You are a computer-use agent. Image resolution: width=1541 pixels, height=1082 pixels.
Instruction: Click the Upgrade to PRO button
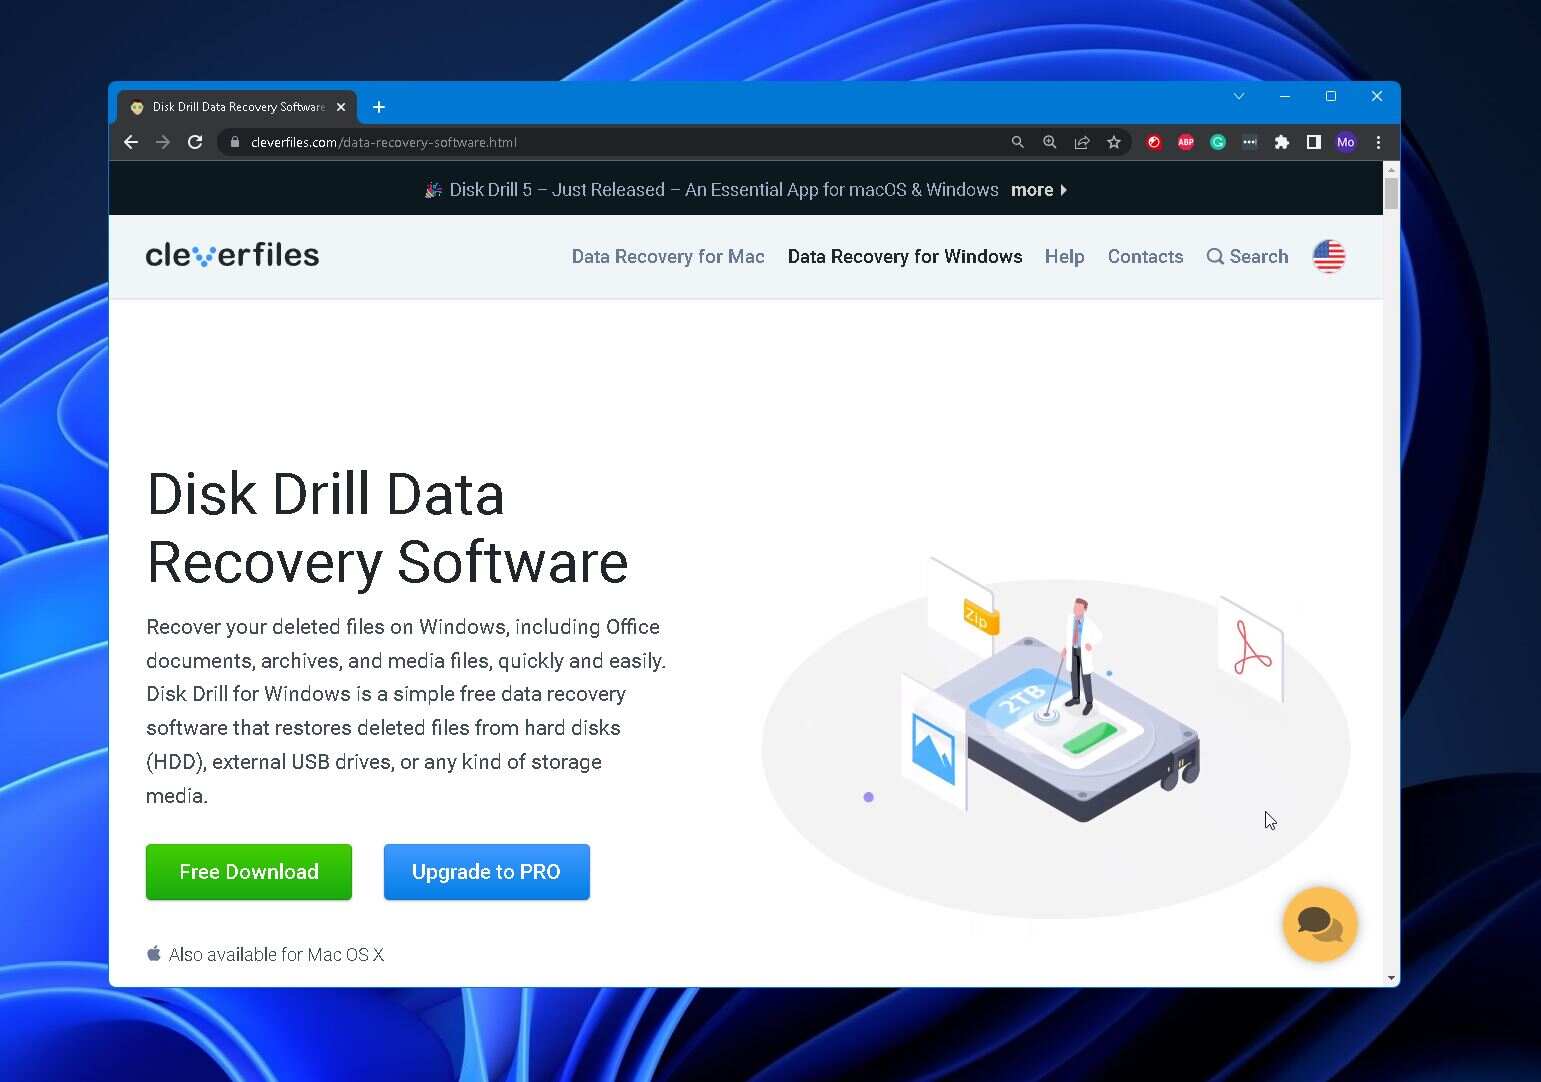coord(487,872)
